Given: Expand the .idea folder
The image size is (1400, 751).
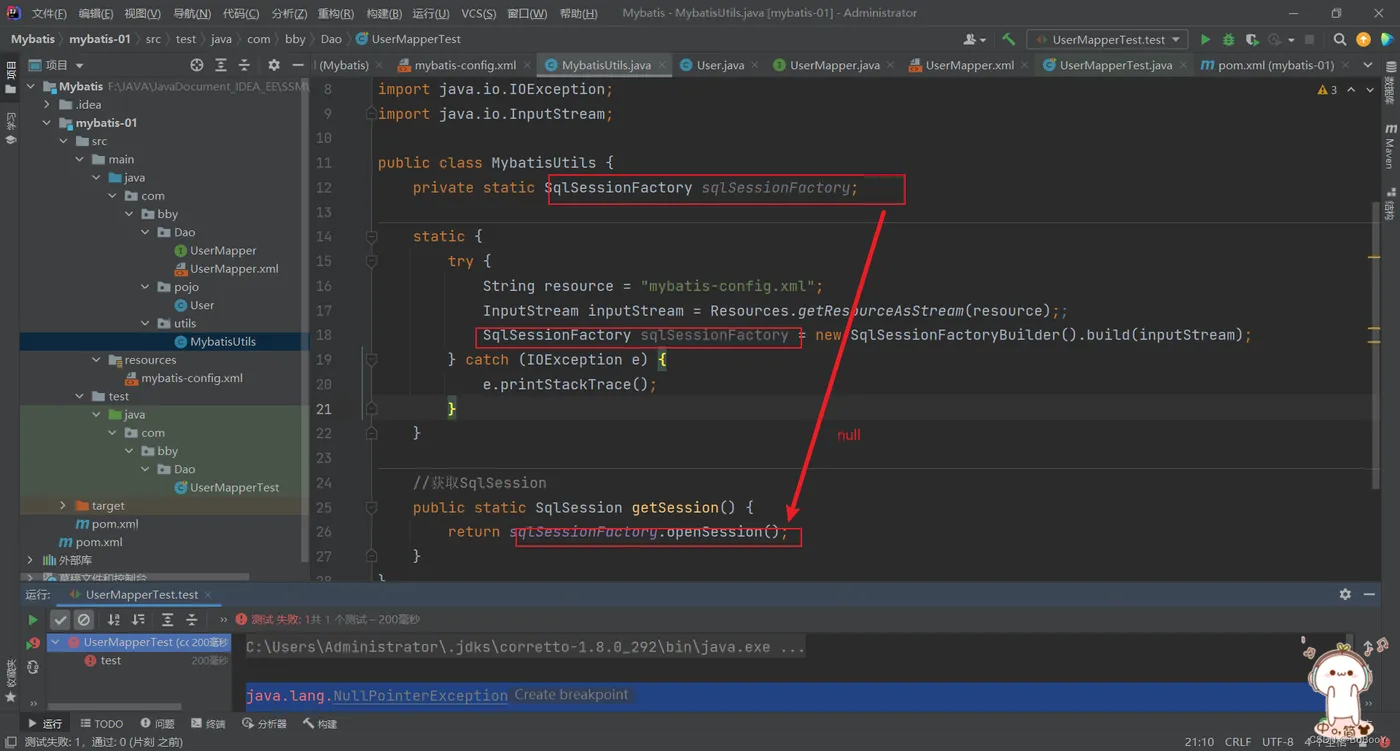Looking at the screenshot, I should coord(47,105).
